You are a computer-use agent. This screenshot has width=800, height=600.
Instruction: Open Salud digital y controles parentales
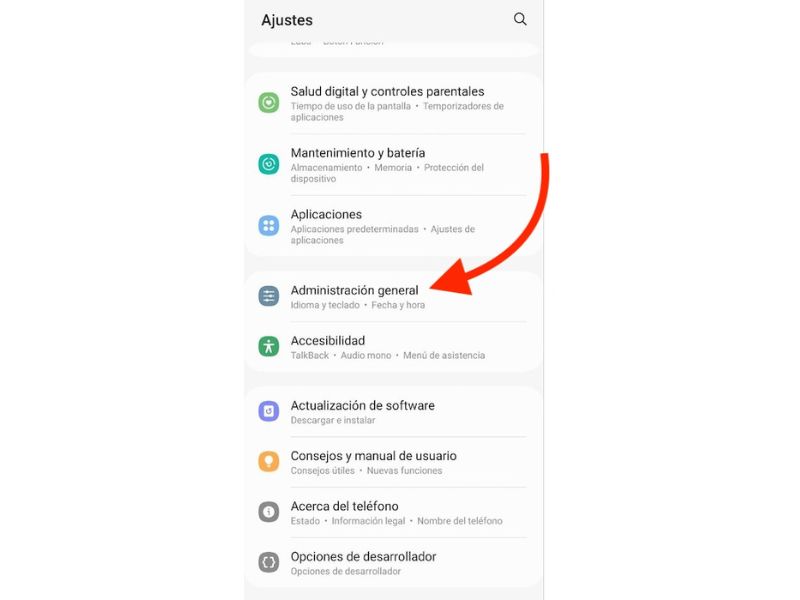(393, 104)
